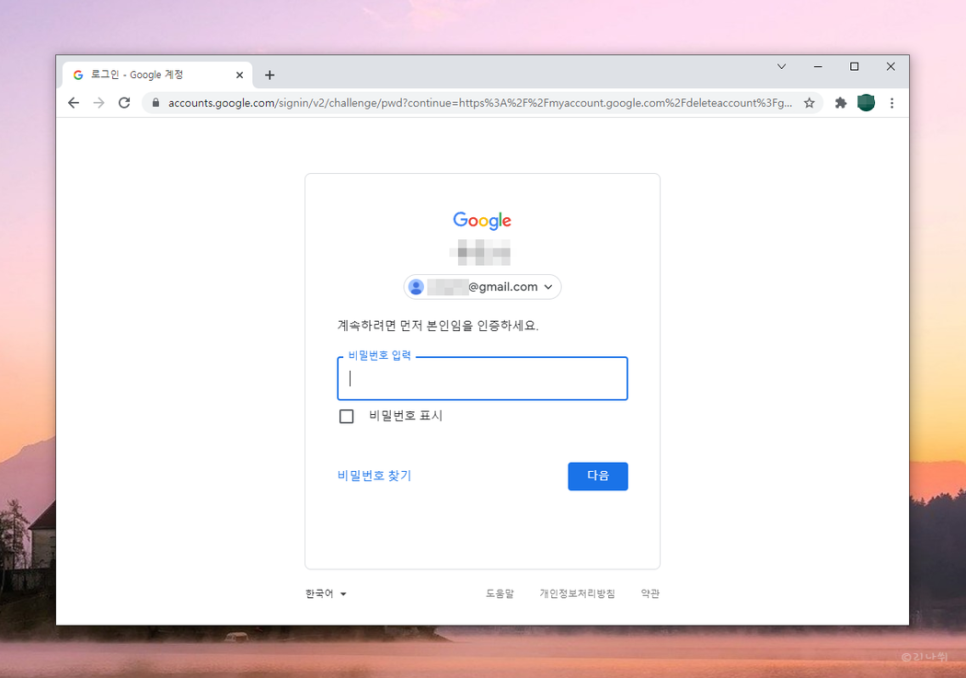Open the 도움말 link
This screenshot has width=966, height=678.
coord(497,592)
